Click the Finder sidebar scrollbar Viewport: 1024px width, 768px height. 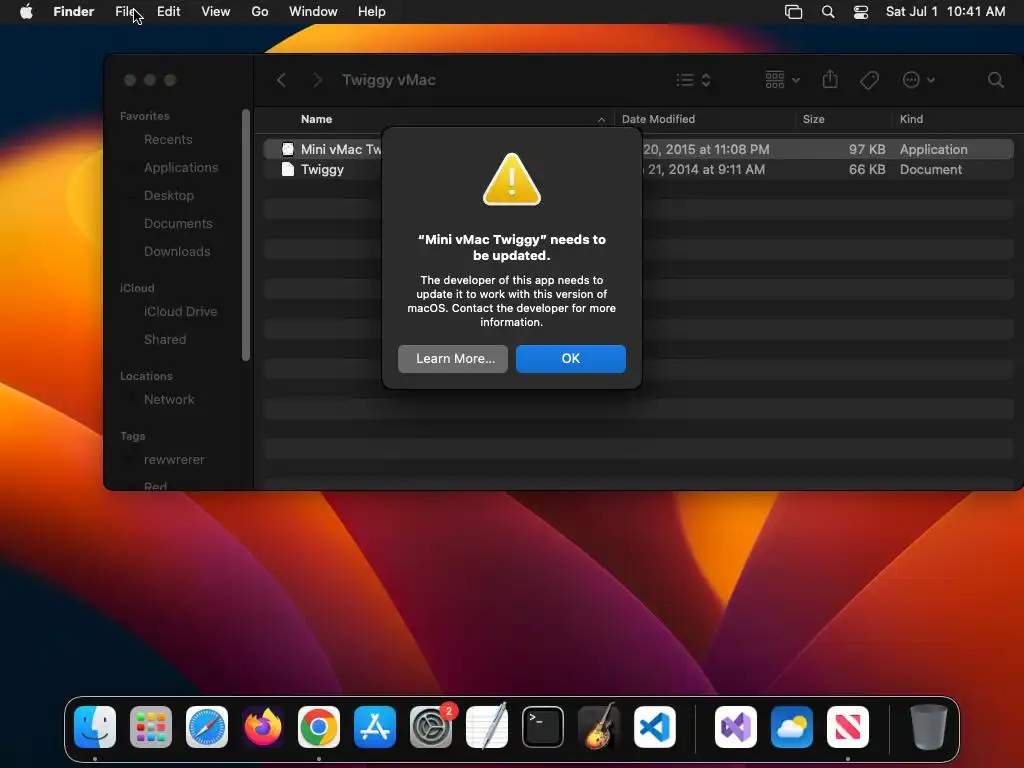click(246, 235)
